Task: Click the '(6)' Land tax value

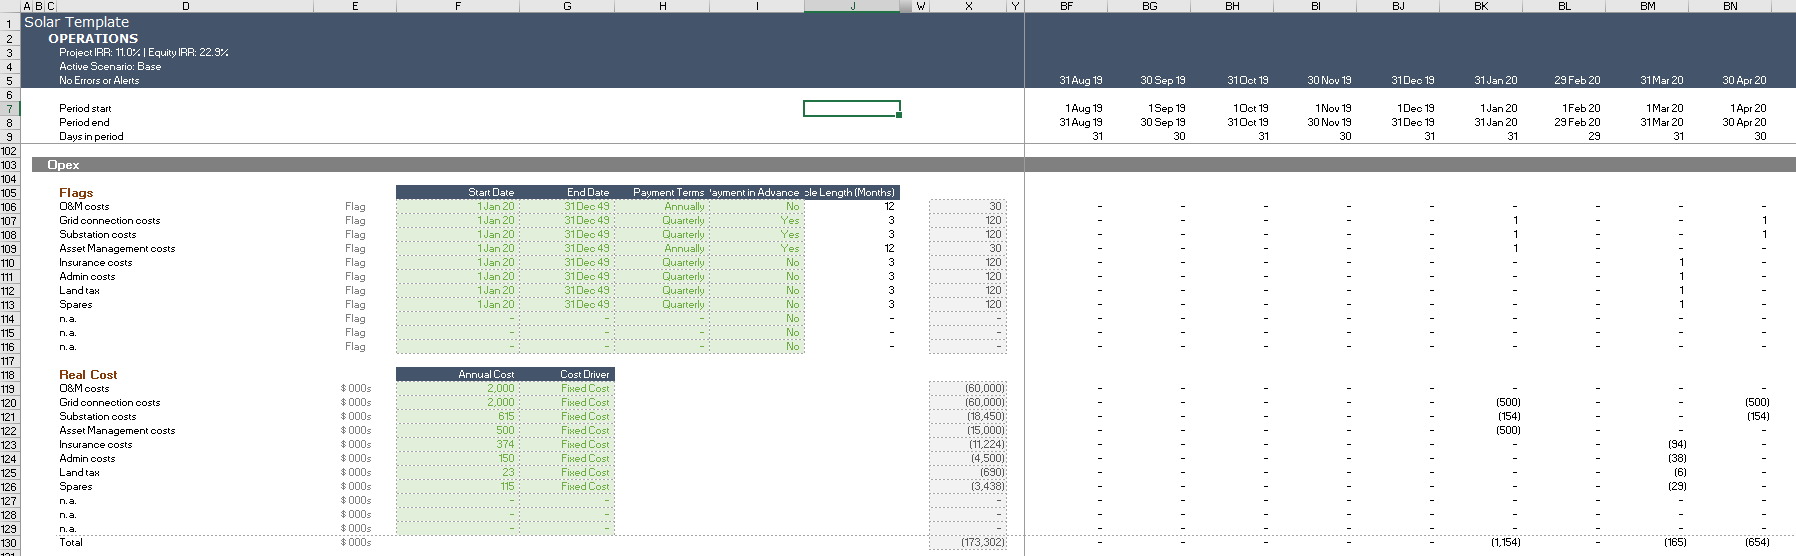Action: [x=1680, y=472]
